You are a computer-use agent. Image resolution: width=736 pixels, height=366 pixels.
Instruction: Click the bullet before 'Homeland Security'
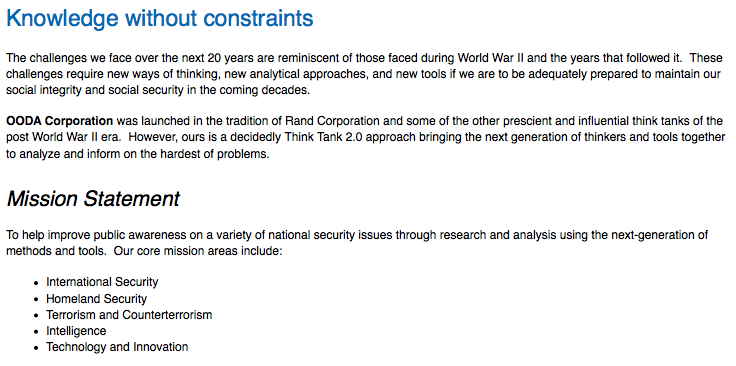pyautogui.click(x=36, y=299)
